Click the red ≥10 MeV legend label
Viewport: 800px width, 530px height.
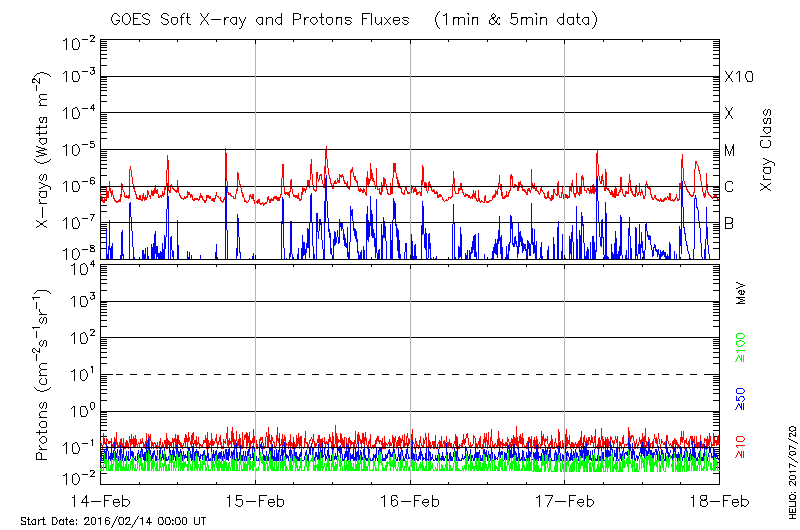pyautogui.click(x=741, y=446)
